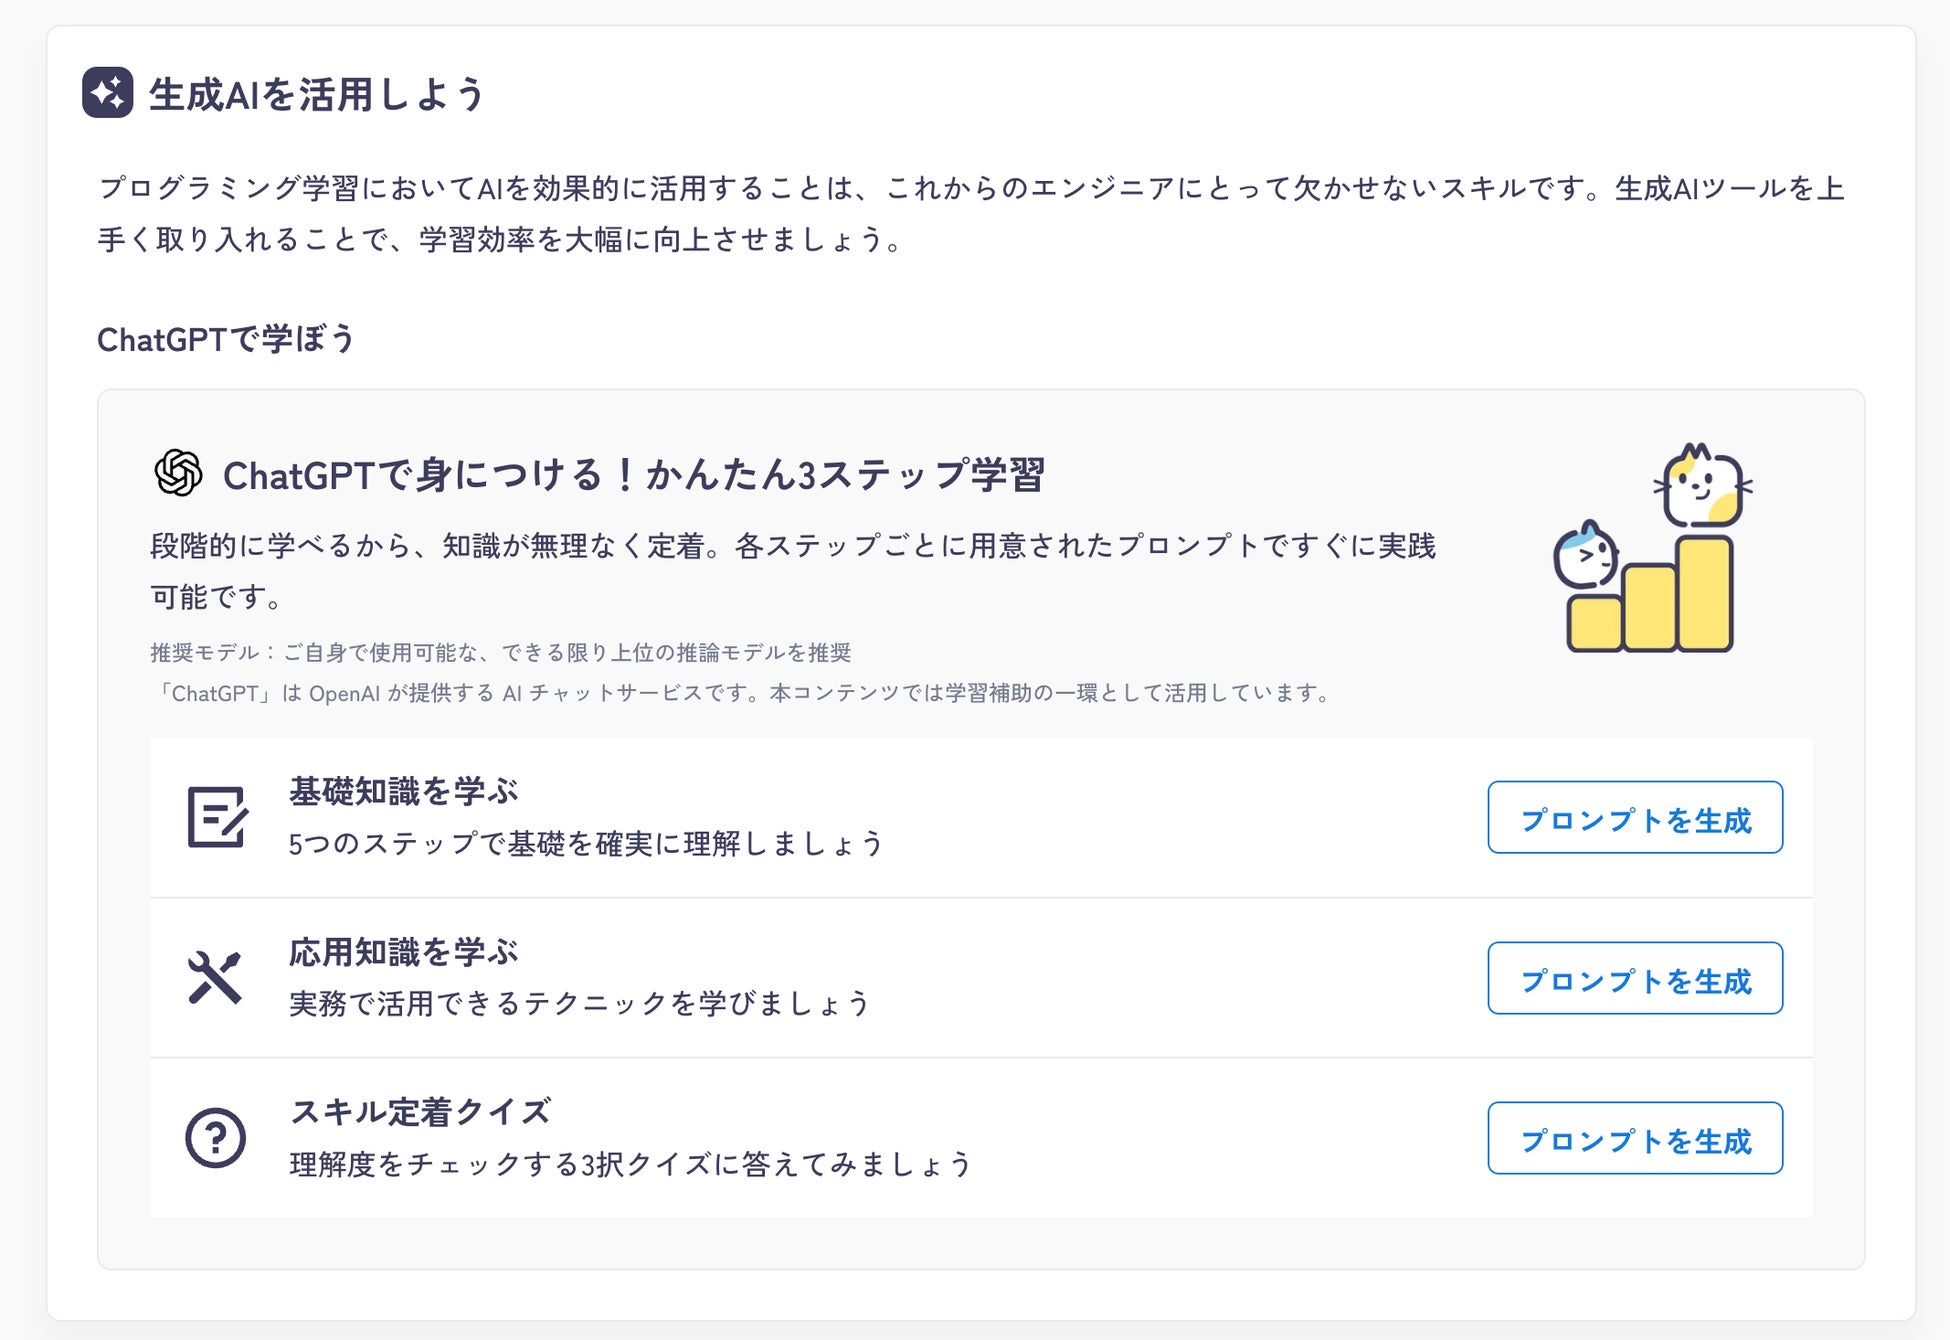
Task: Click the question mark quiz icon
Action: [x=215, y=1138]
